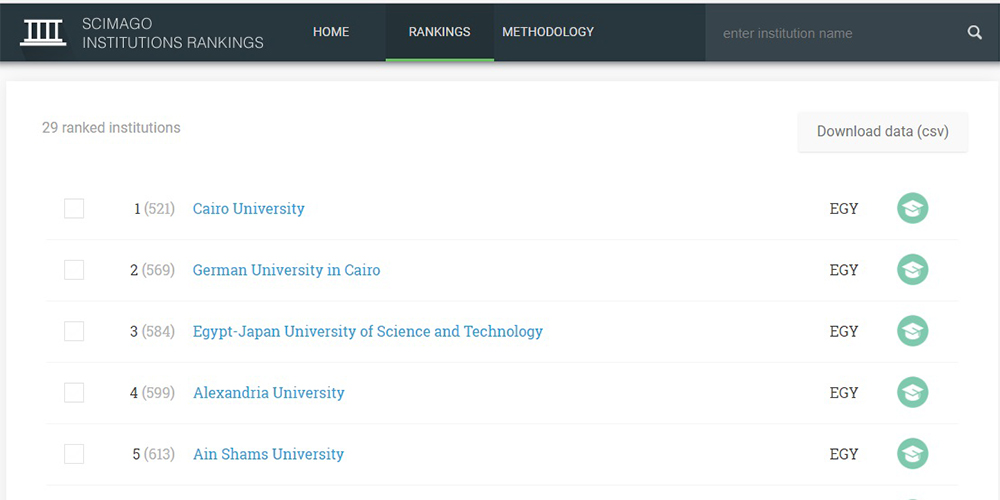Click EGY code in German University row
The height and width of the screenshot is (500, 1000).
tap(844, 270)
